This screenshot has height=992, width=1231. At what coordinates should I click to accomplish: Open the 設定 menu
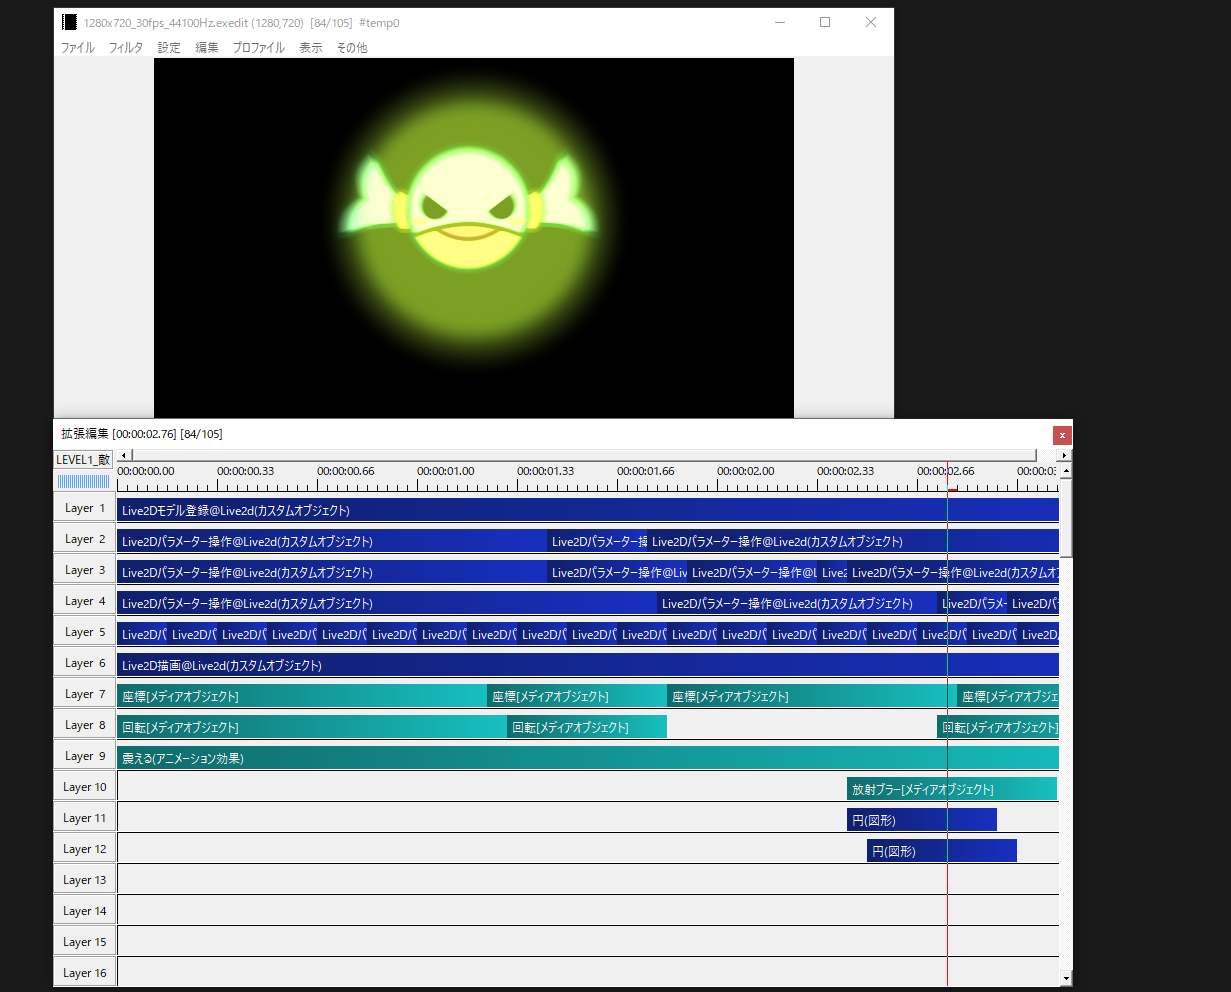coord(169,48)
